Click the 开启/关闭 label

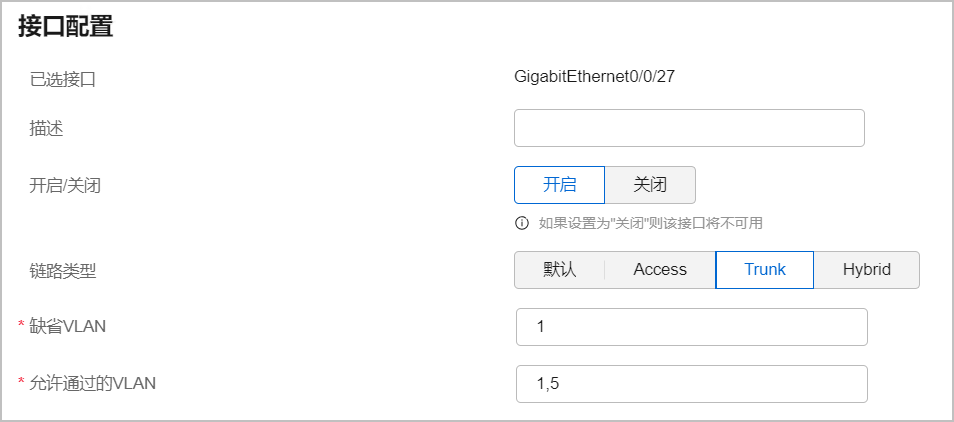pyautogui.click(x=65, y=185)
